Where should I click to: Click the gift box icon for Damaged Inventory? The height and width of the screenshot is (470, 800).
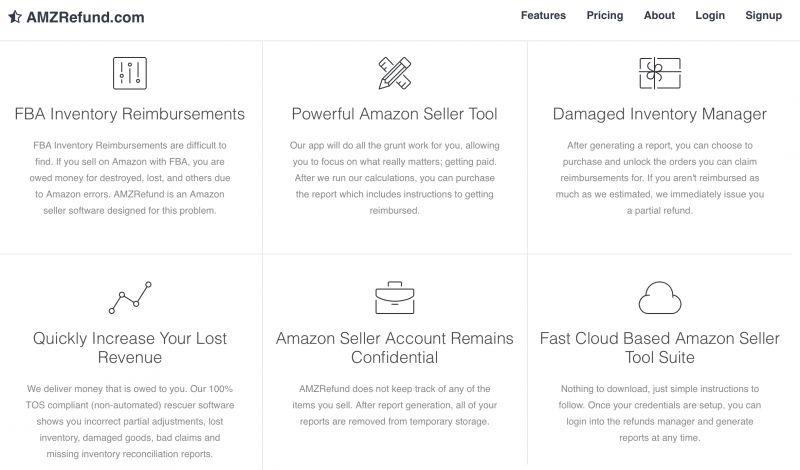click(660, 73)
